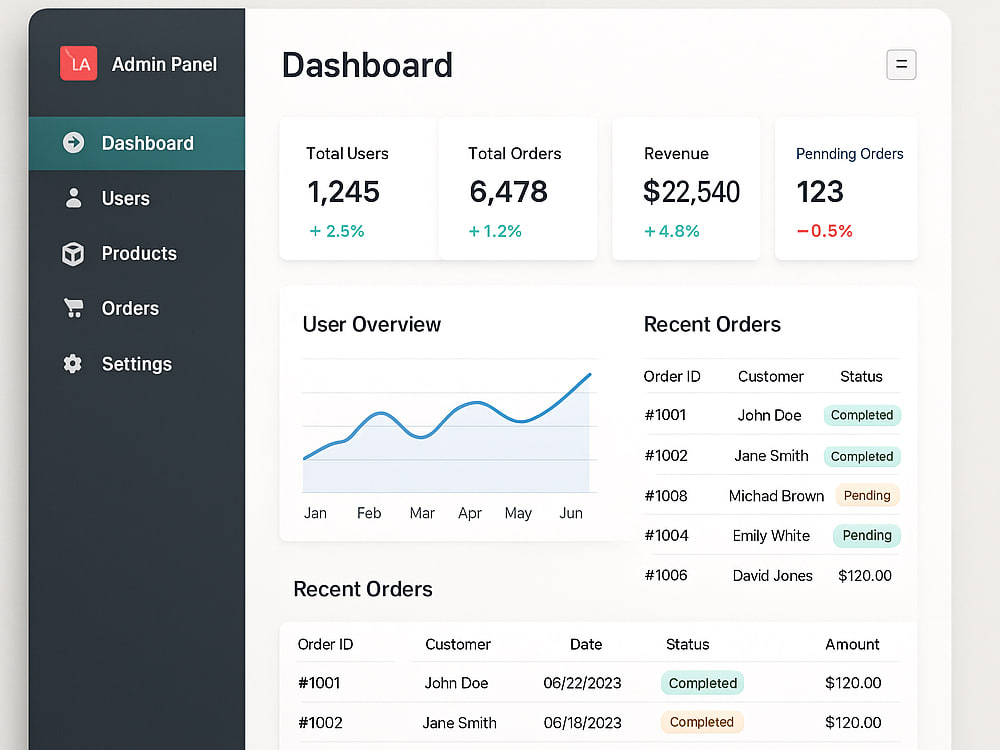Click the $22,540 revenue figure
1000x750 pixels.
pos(691,191)
